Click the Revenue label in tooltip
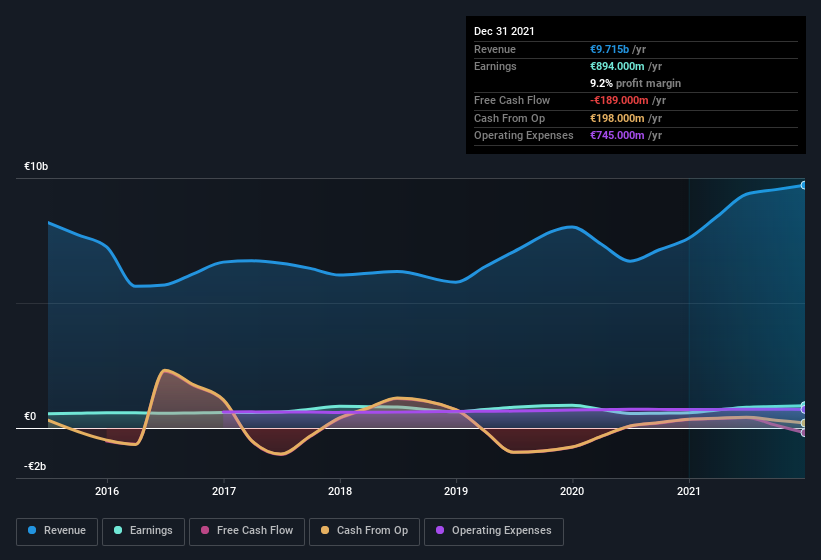 click(495, 49)
